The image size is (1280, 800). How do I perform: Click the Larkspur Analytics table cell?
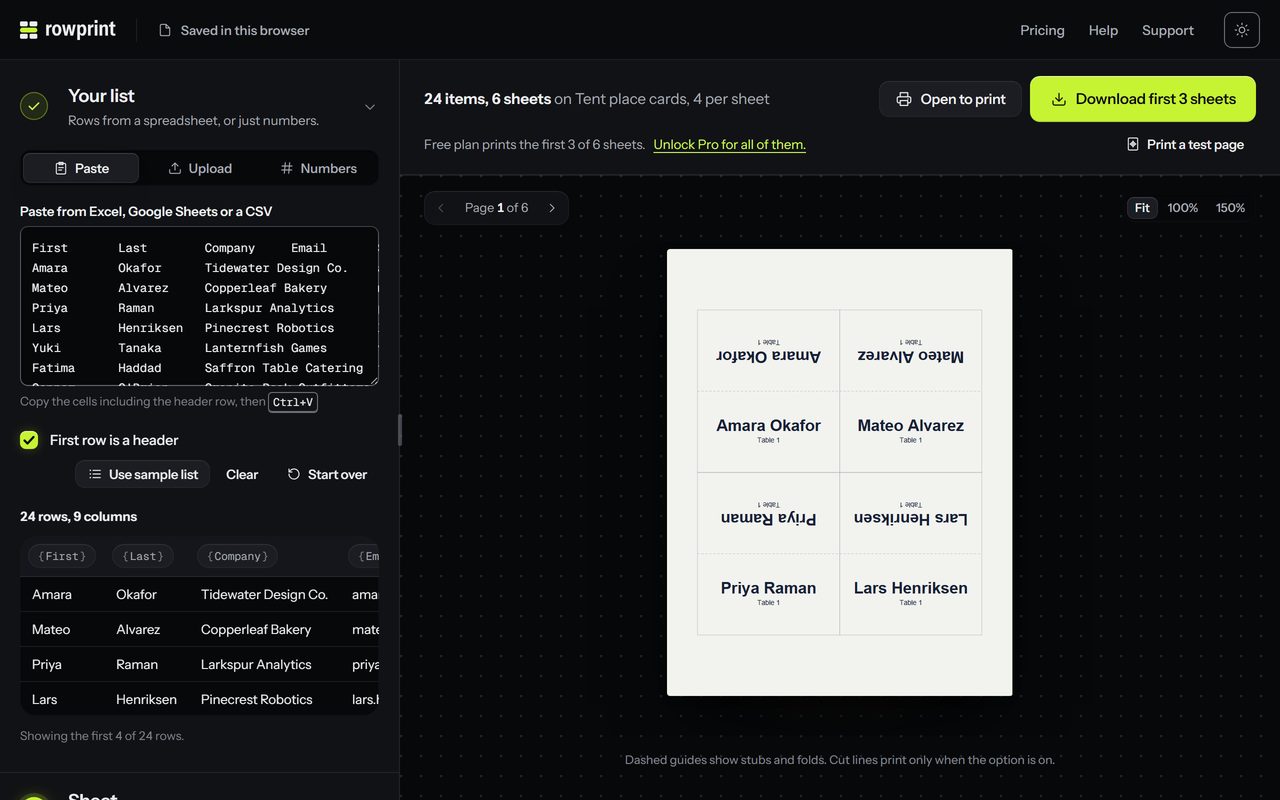(256, 664)
